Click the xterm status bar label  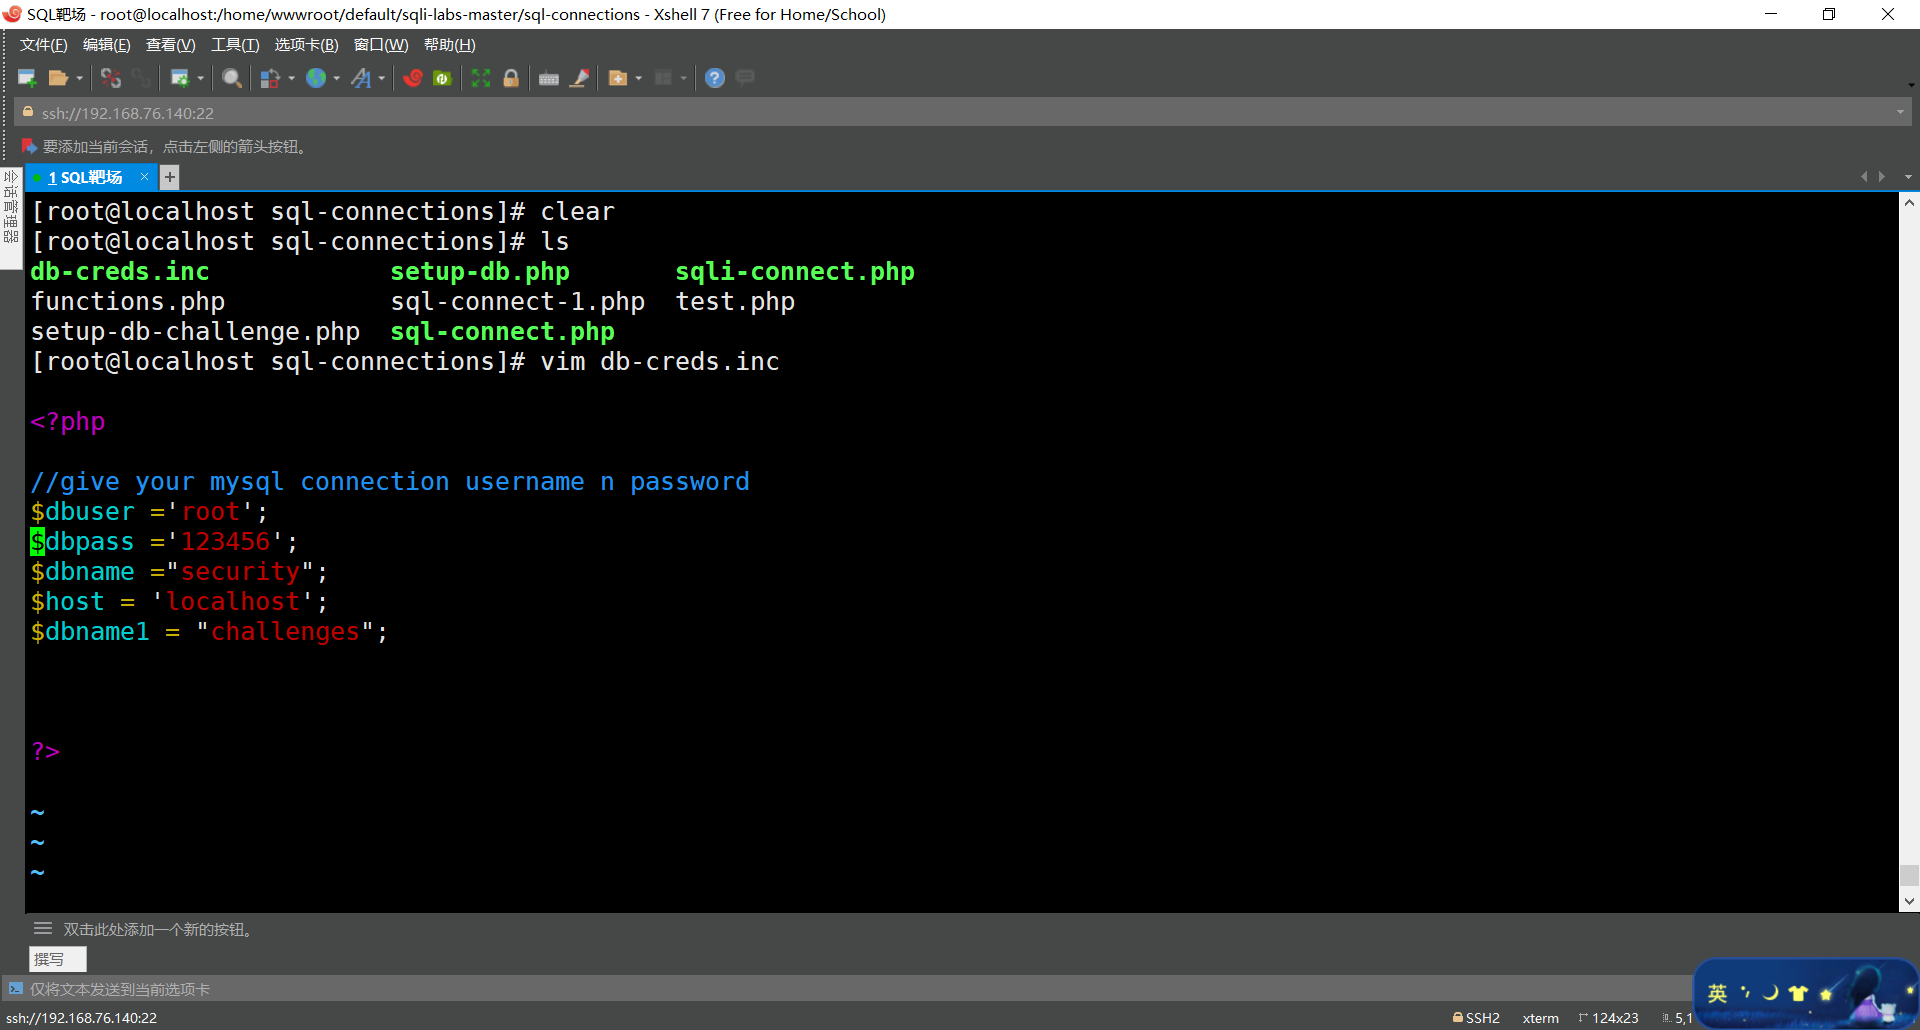click(x=1540, y=1018)
